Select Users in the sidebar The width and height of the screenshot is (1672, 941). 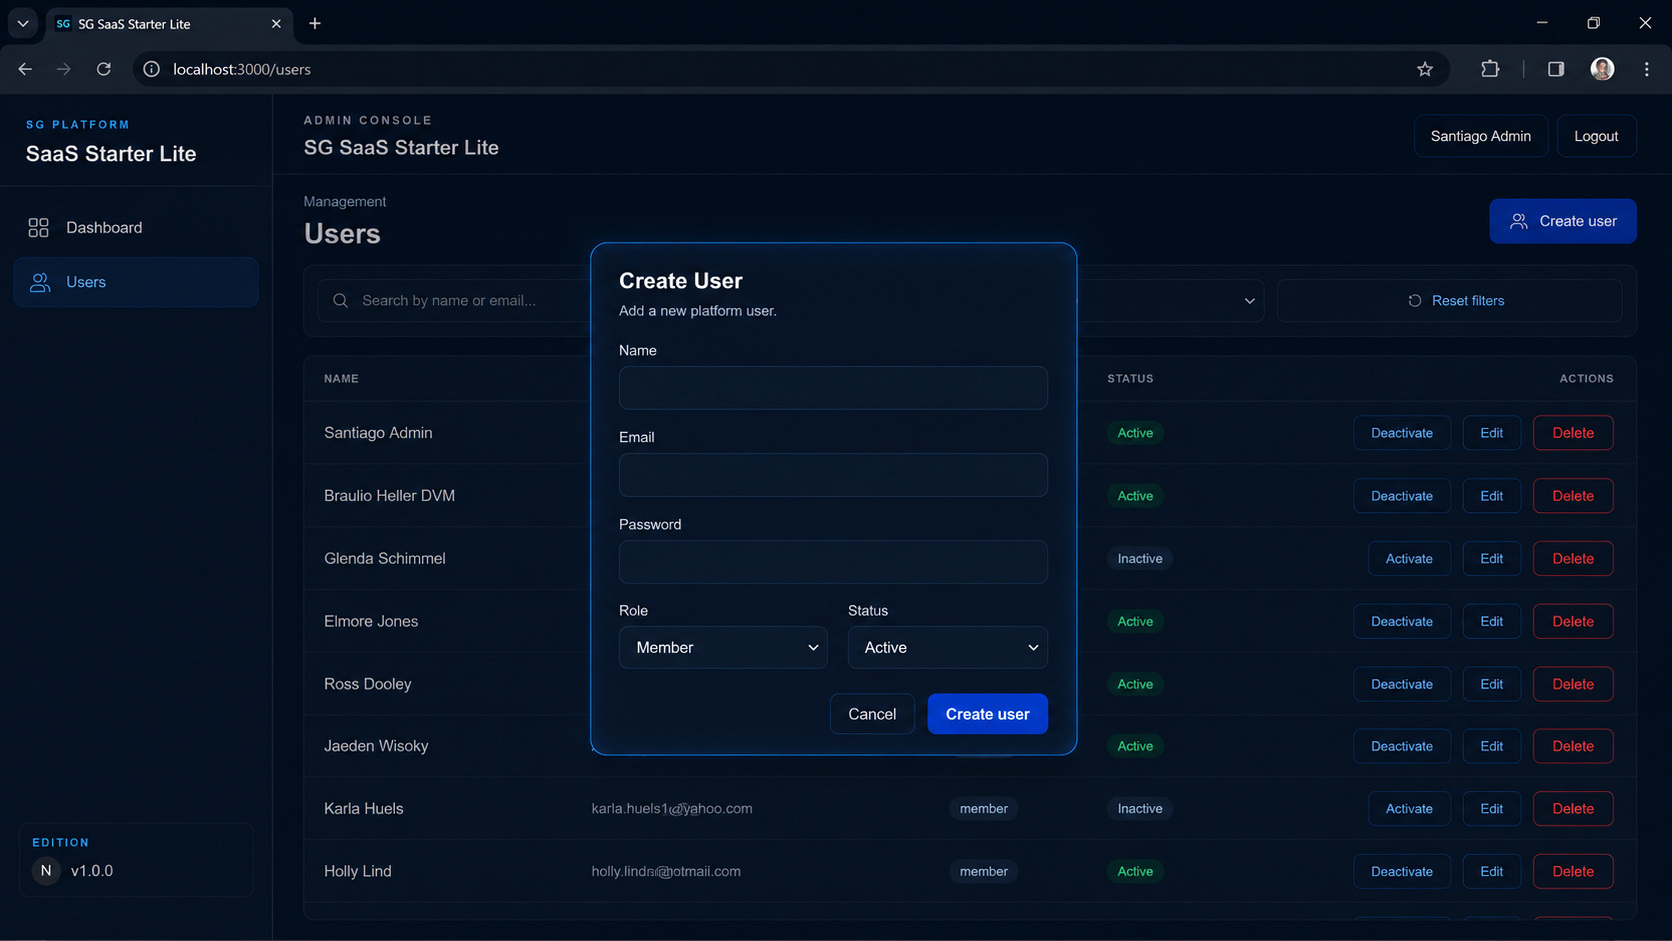[136, 282]
